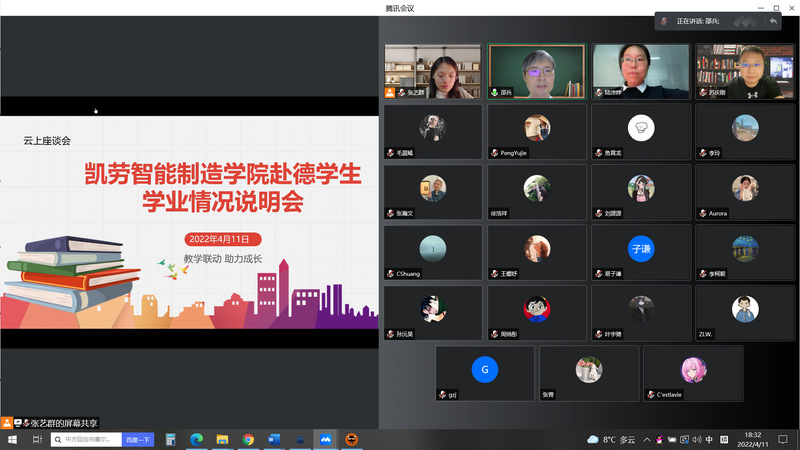Click the muted mic icon on PengYujie's tile
The width and height of the screenshot is (800, 450).
[x=494, y=153]
